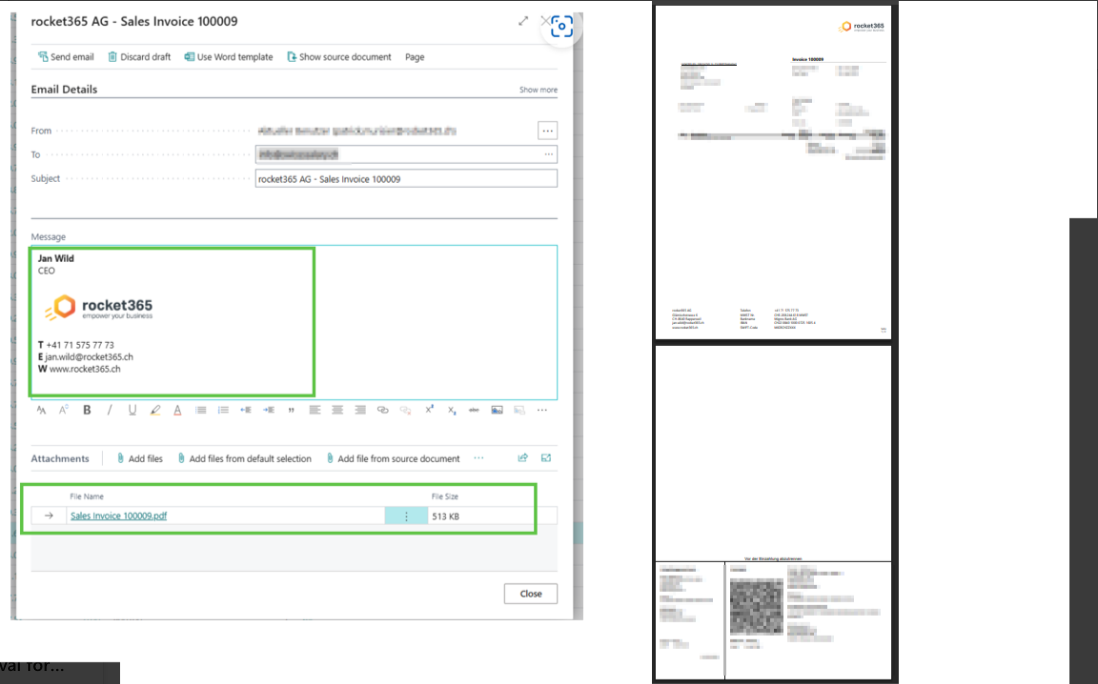This screenshot has height=684, width=1098.
Task: Increase indent in message
Action: [x=268, y=410]
